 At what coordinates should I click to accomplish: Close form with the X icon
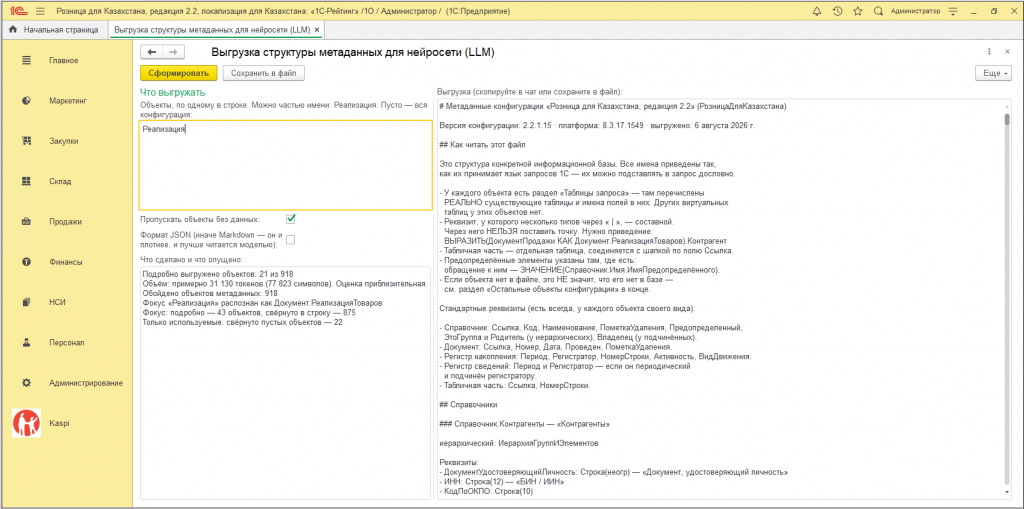coord(1006,52)
